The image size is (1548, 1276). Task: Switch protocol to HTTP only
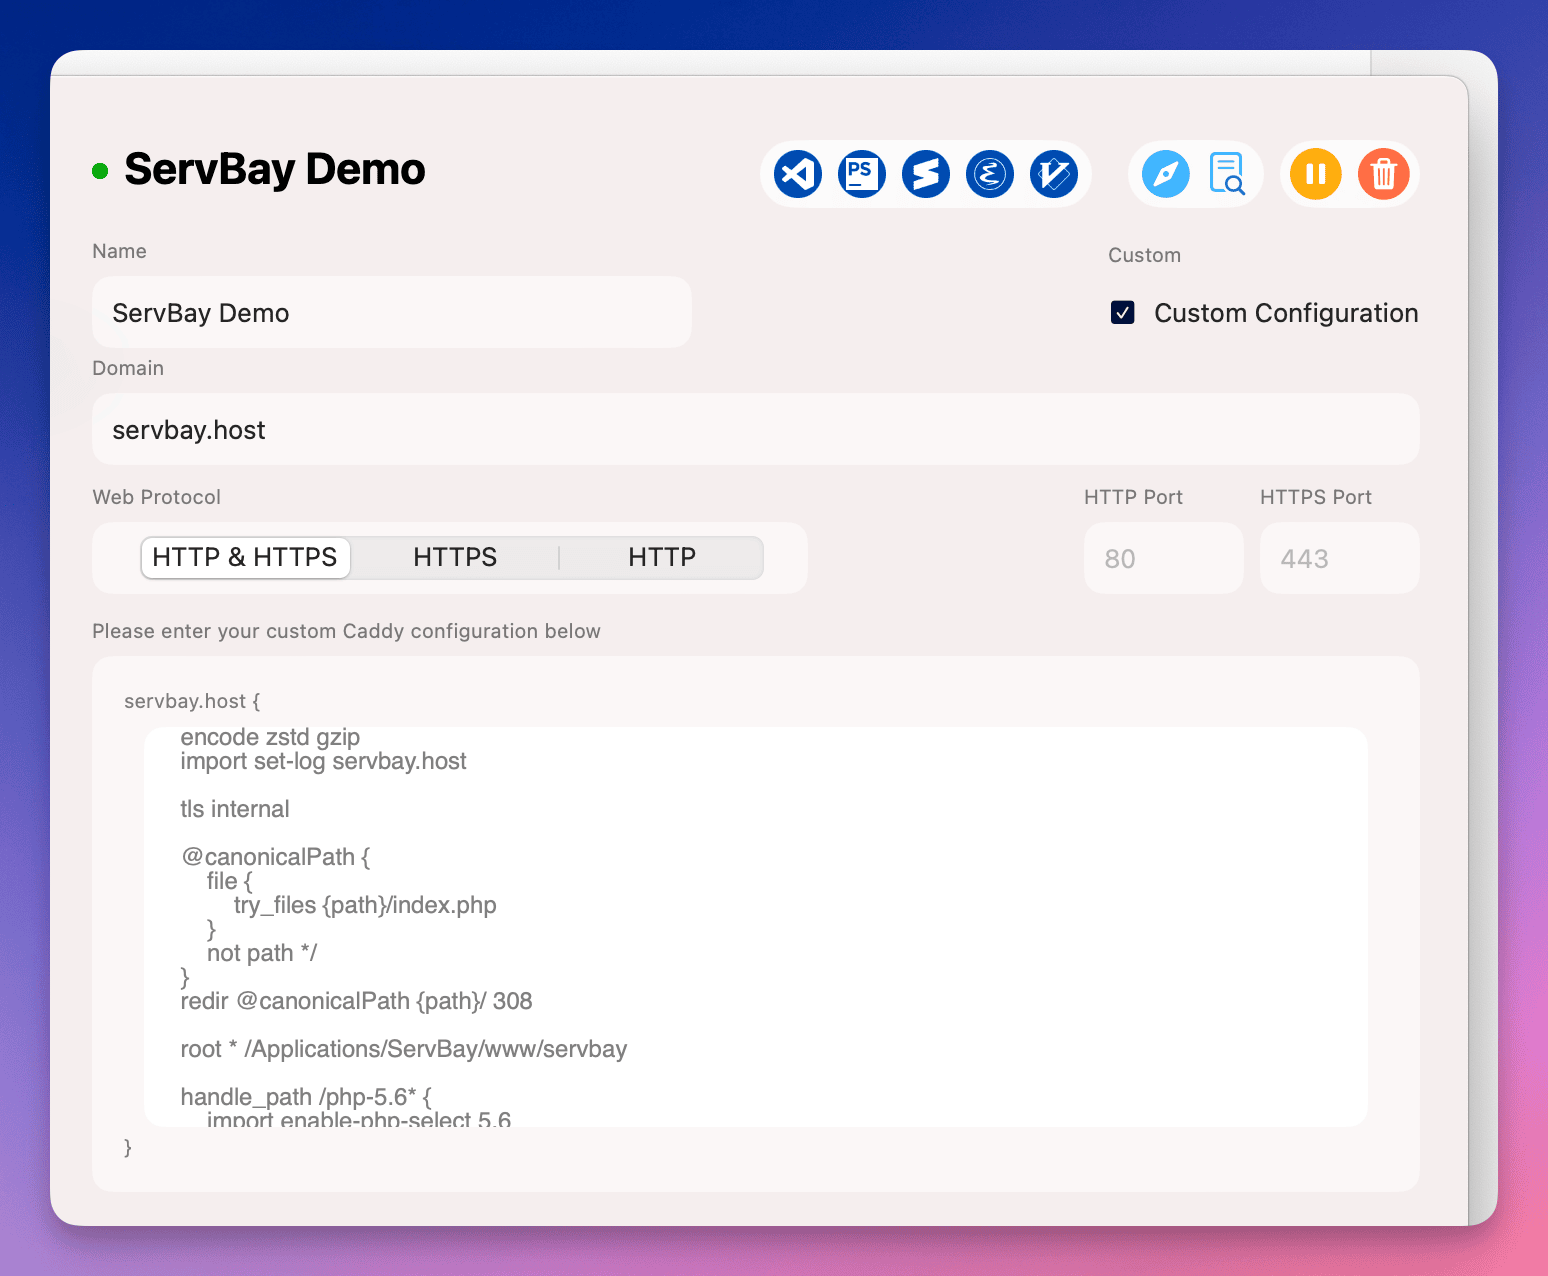coord(662,557)
